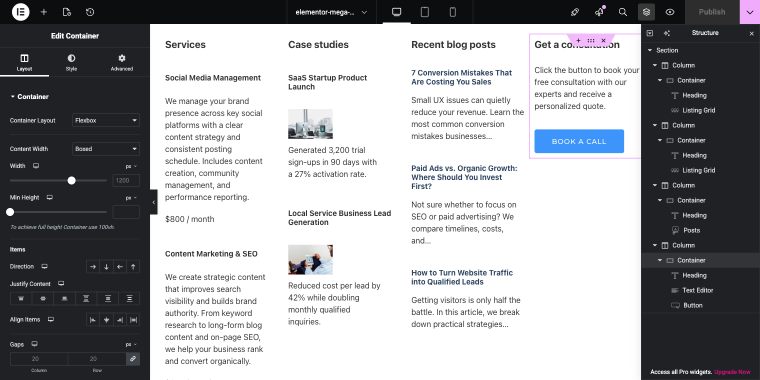Set Justify Content to start
This screenshot has width=760, height=380.
[x=21, y=299]
